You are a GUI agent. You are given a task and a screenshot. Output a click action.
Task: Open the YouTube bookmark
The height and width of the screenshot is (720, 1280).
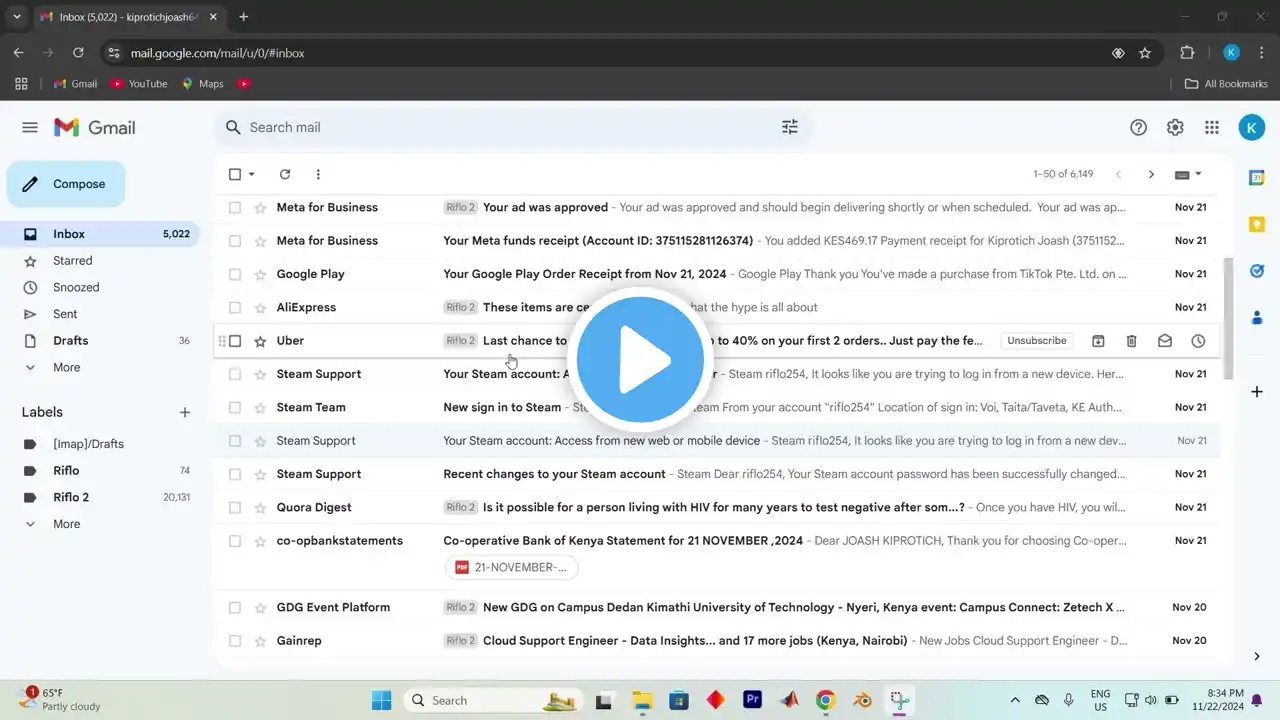[x=139, y=84]
